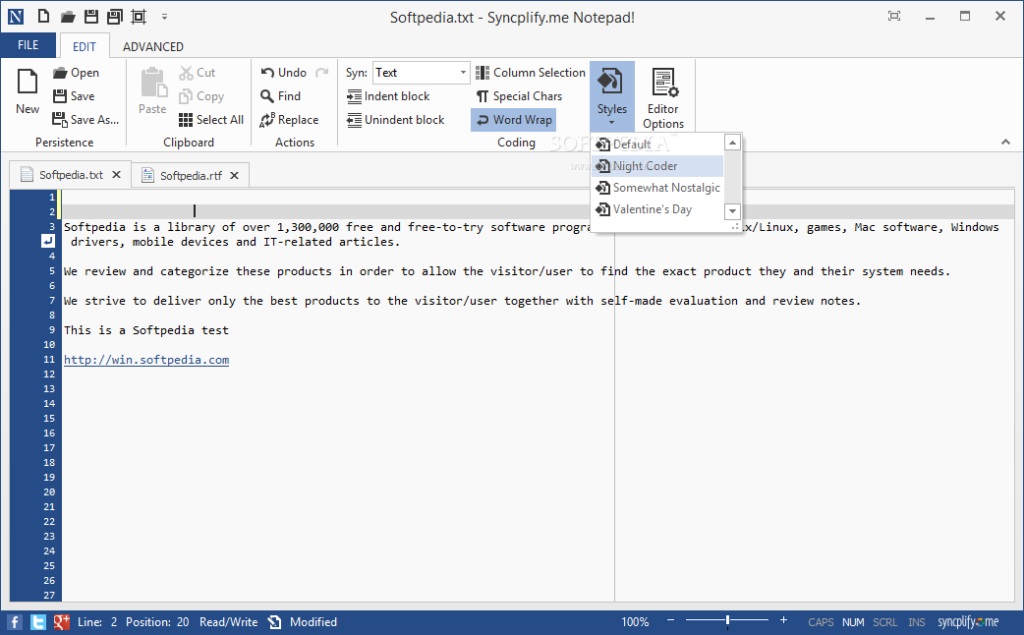Show Special Chars in editor
The width and height of the screenshot is (1024, 635).
click(519, 96)
